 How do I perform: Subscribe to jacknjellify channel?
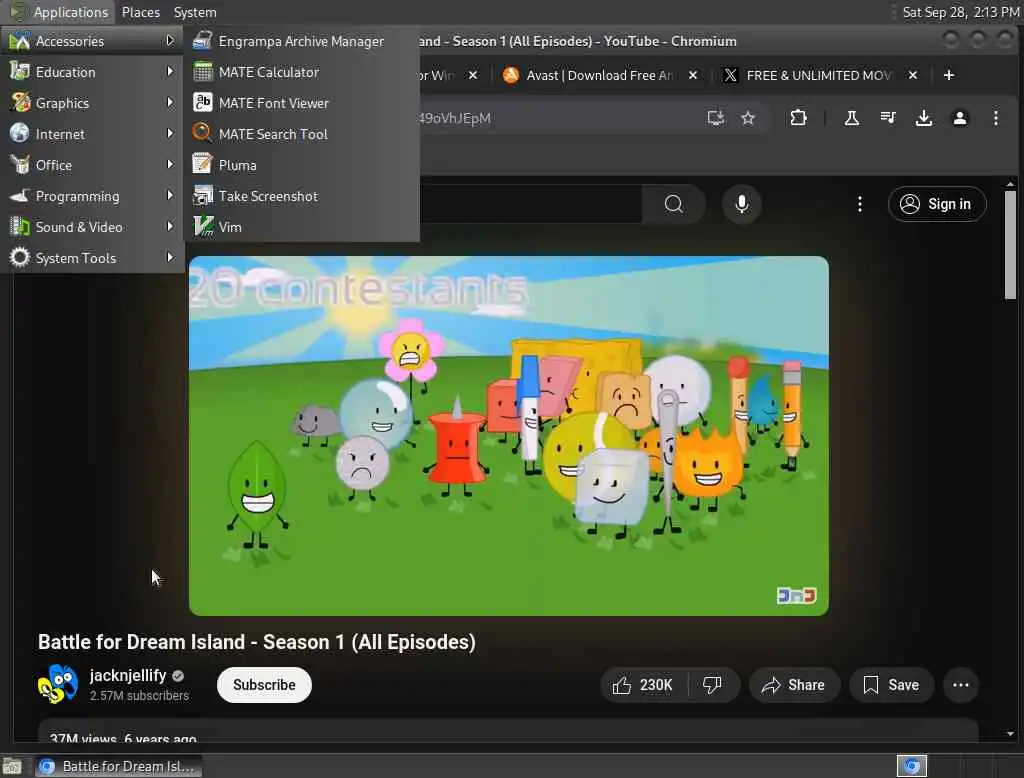pos(264,685)
